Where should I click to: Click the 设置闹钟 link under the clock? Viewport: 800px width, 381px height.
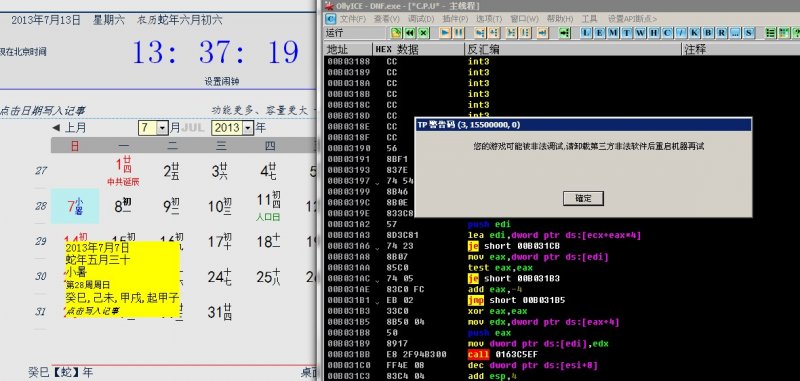pyautogui.click(x=221, y=82)
